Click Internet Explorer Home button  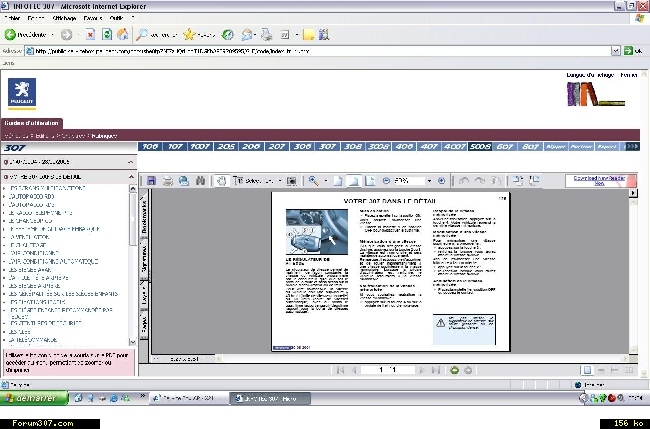point(123,35)
